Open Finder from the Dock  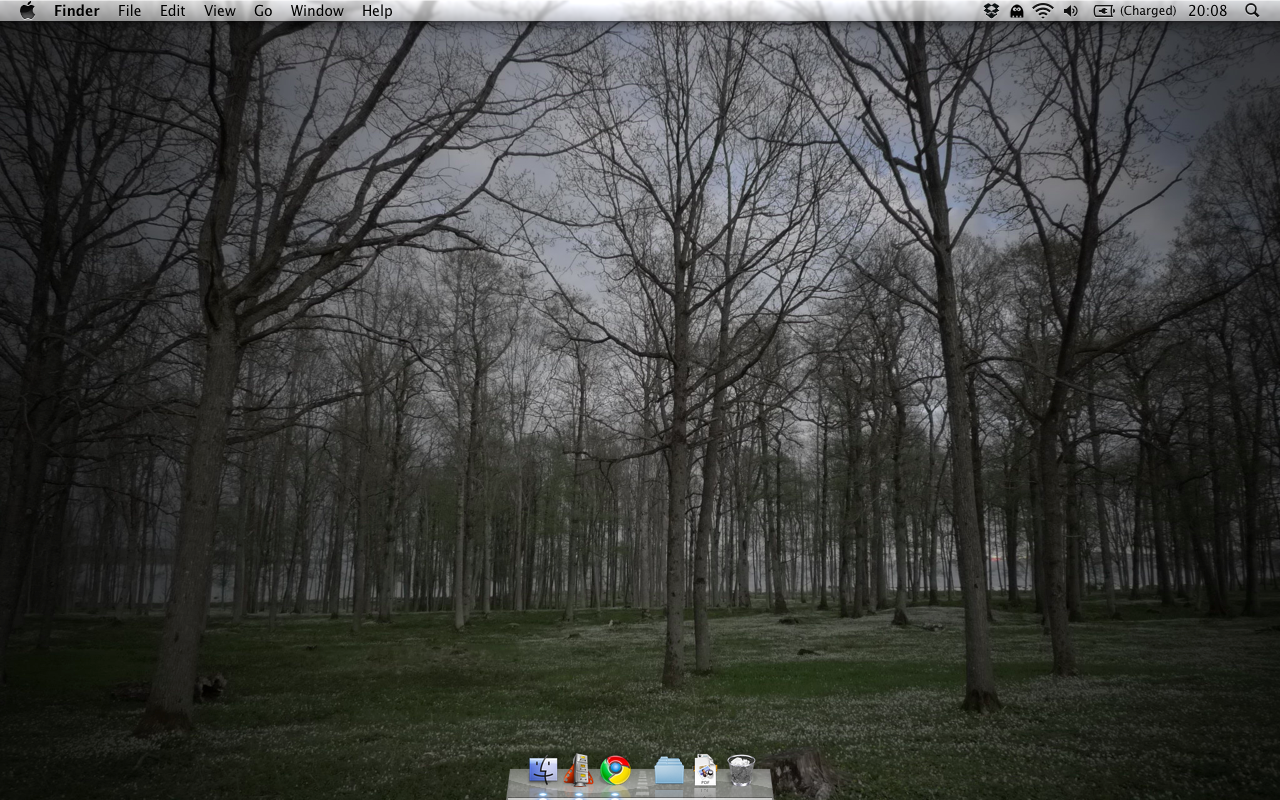[x=543, y=770]
